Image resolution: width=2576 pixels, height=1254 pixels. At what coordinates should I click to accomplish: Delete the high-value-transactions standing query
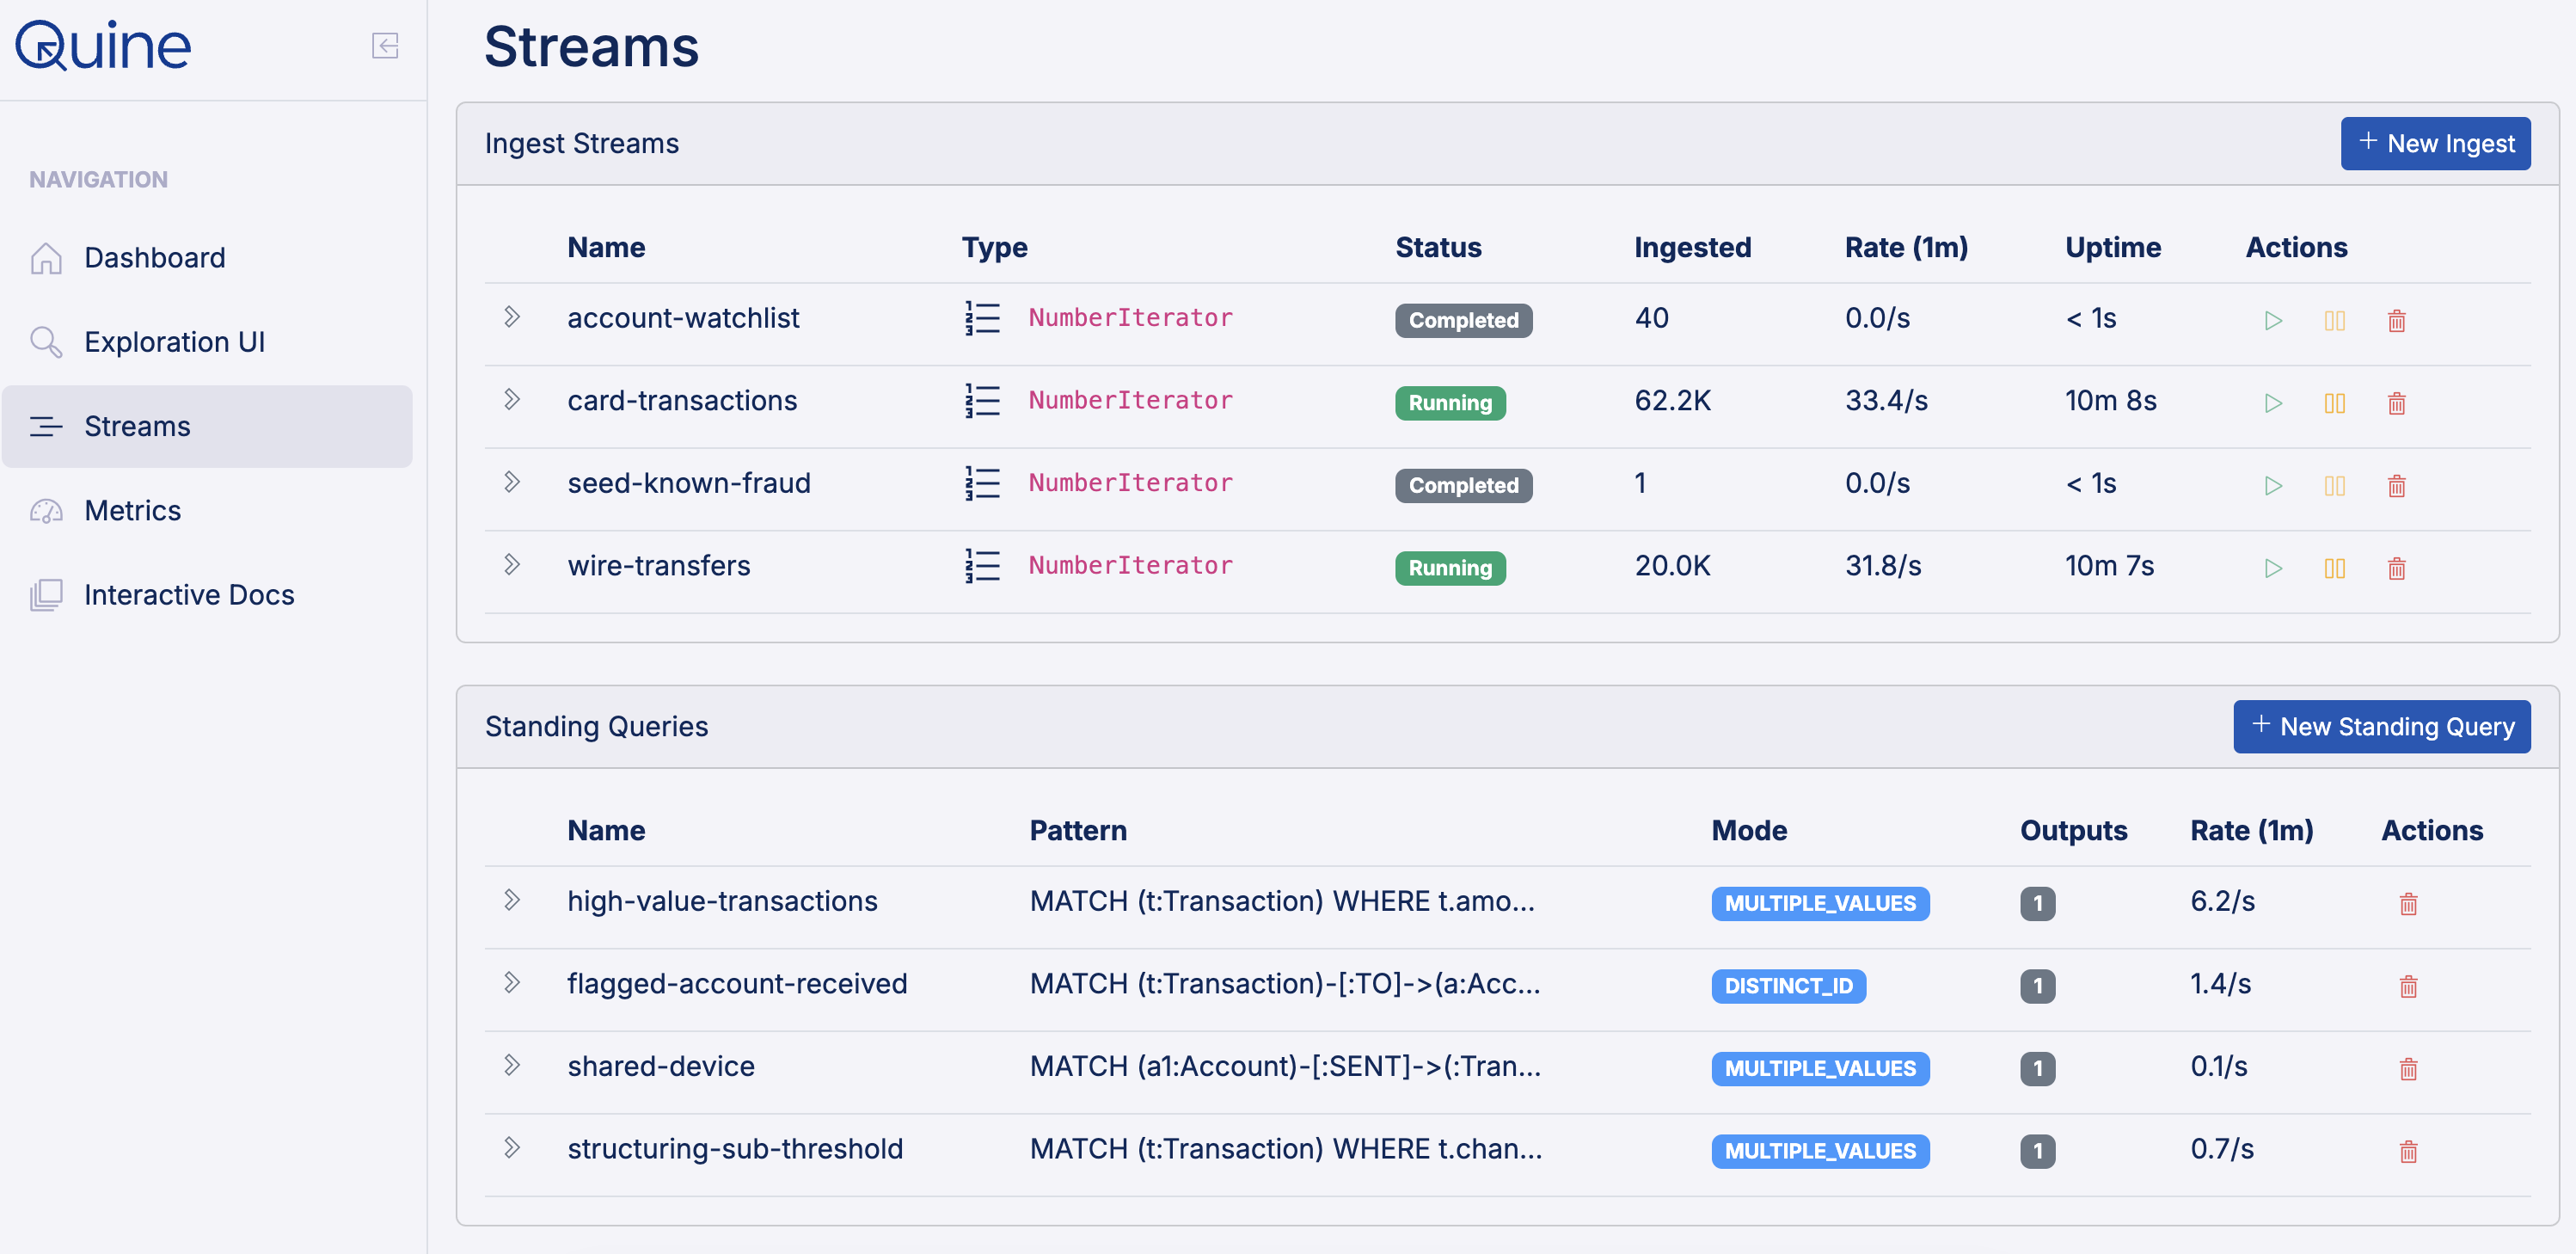[x=2408, y=904]
